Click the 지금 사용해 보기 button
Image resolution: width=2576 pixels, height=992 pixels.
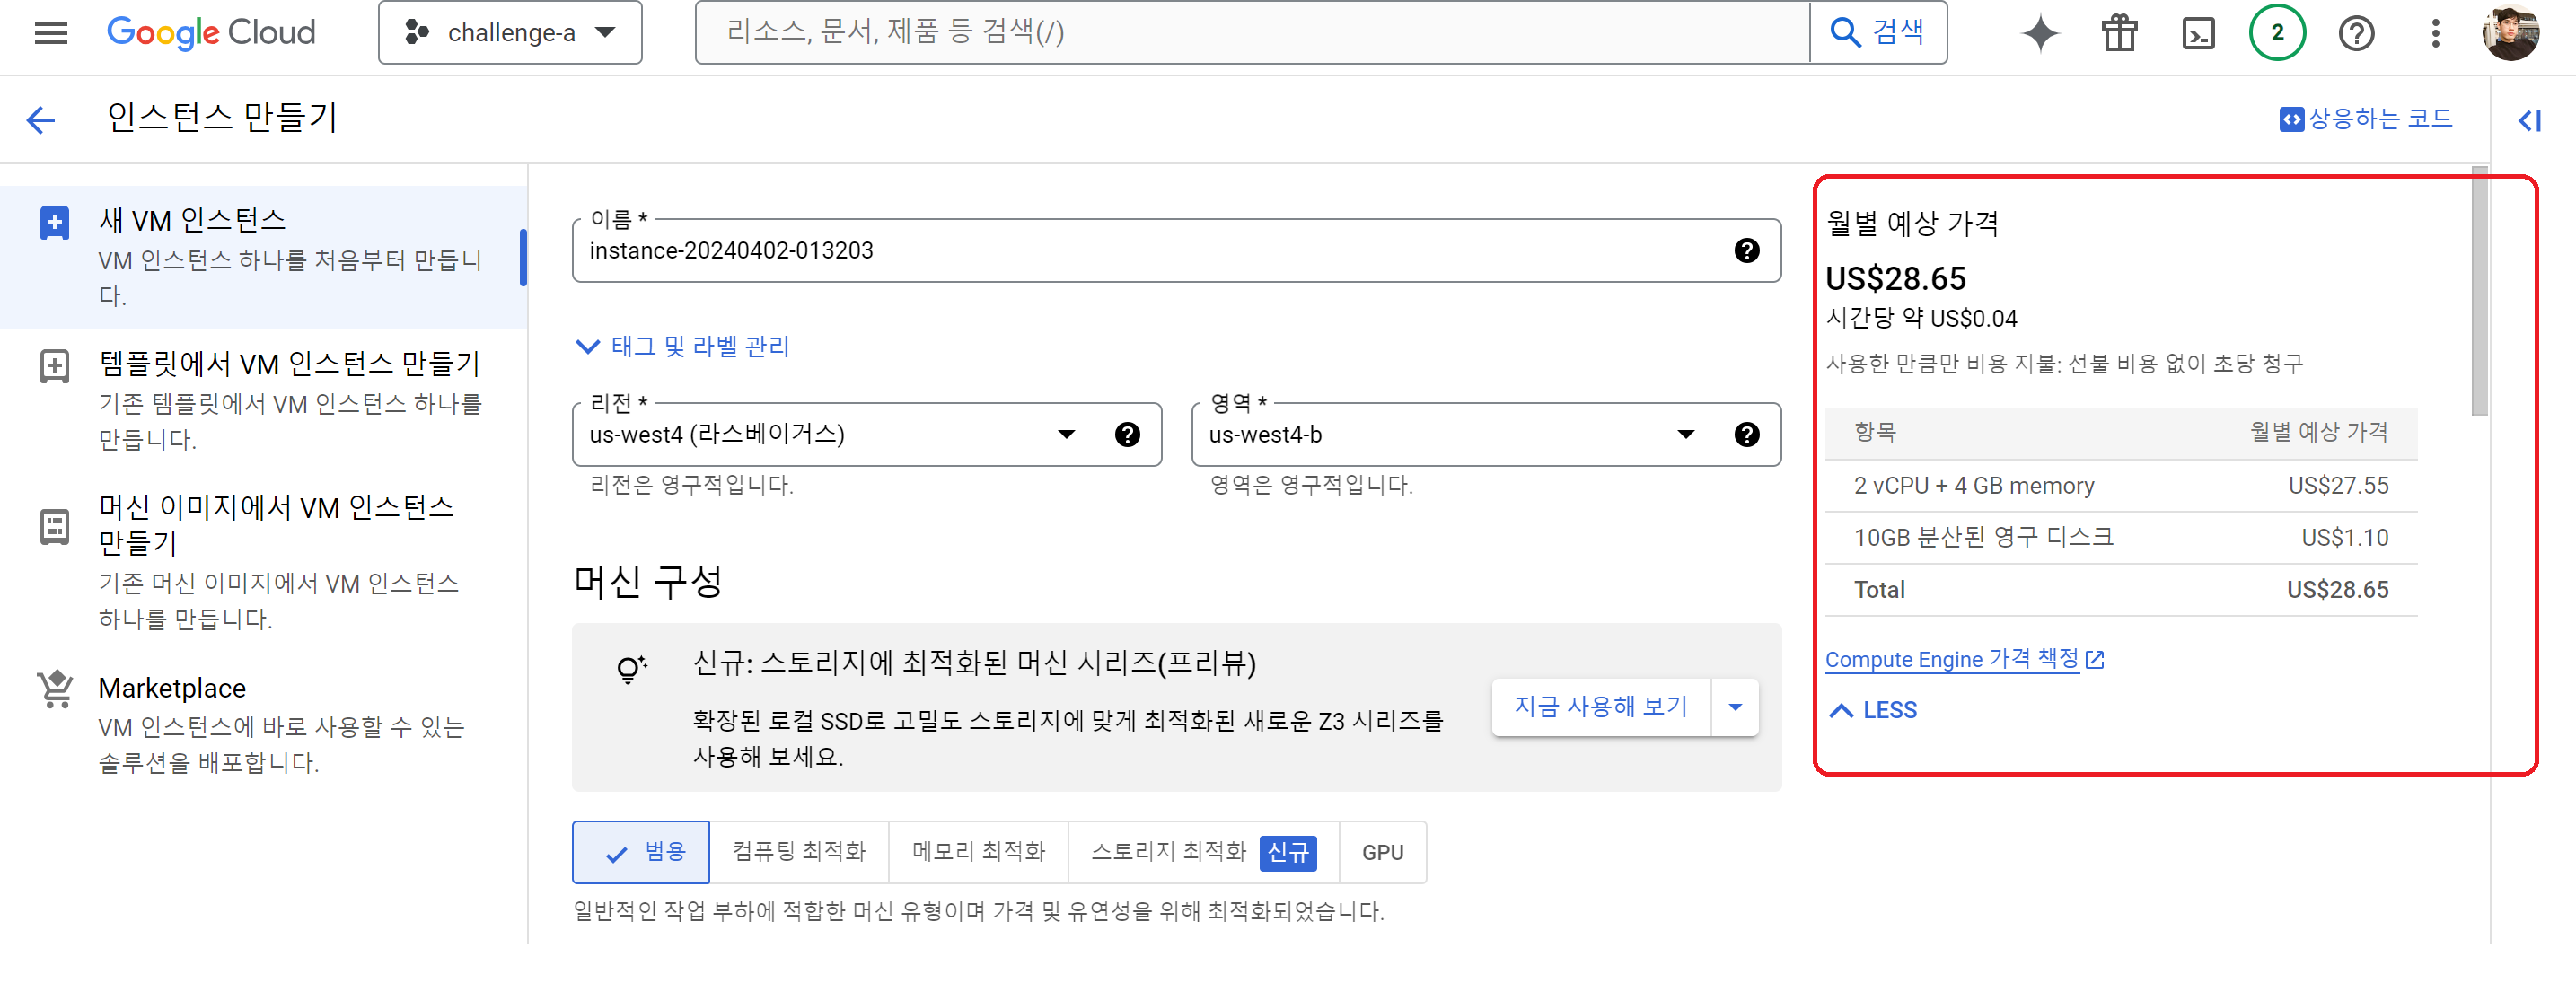pyautogui.click(x=1600, y=707)
